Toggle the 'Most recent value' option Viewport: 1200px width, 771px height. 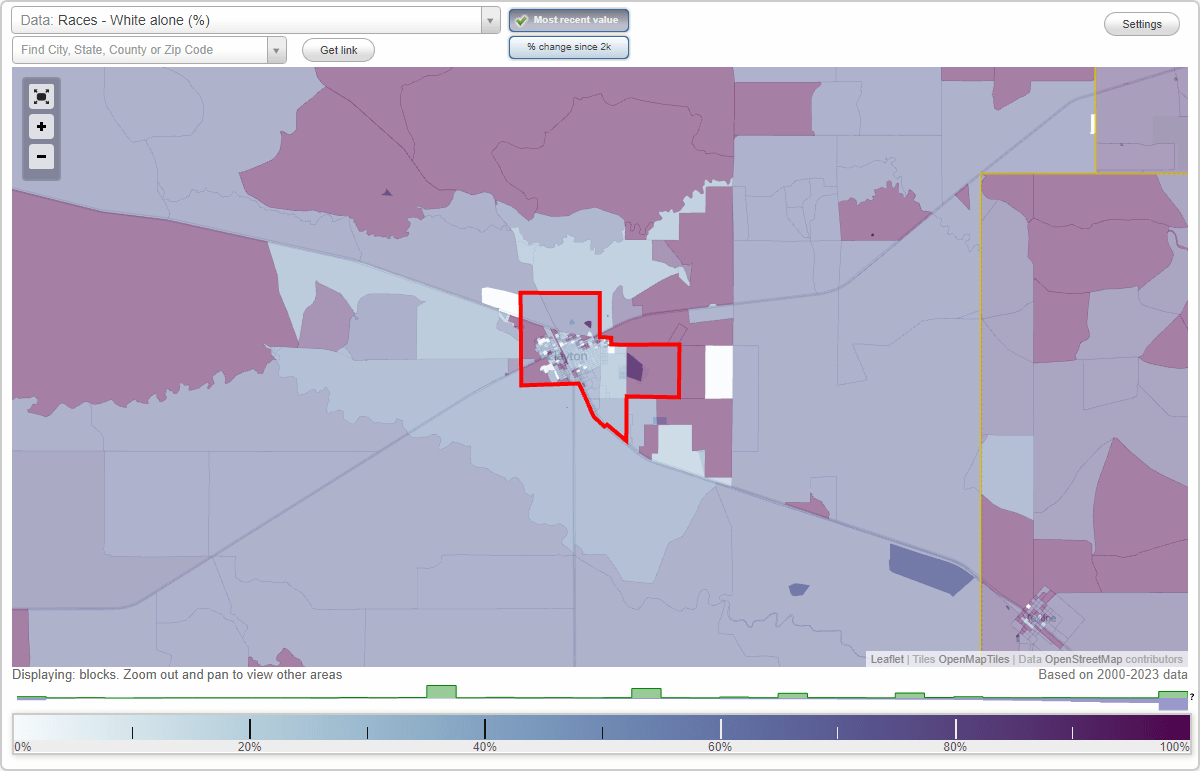click(x=568, y=19)
